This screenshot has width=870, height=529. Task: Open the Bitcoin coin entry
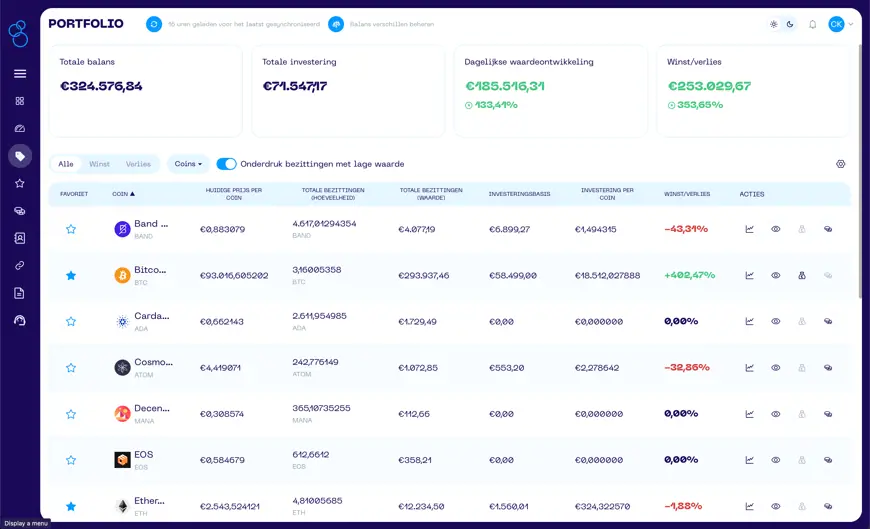click(x=150, y=270)
